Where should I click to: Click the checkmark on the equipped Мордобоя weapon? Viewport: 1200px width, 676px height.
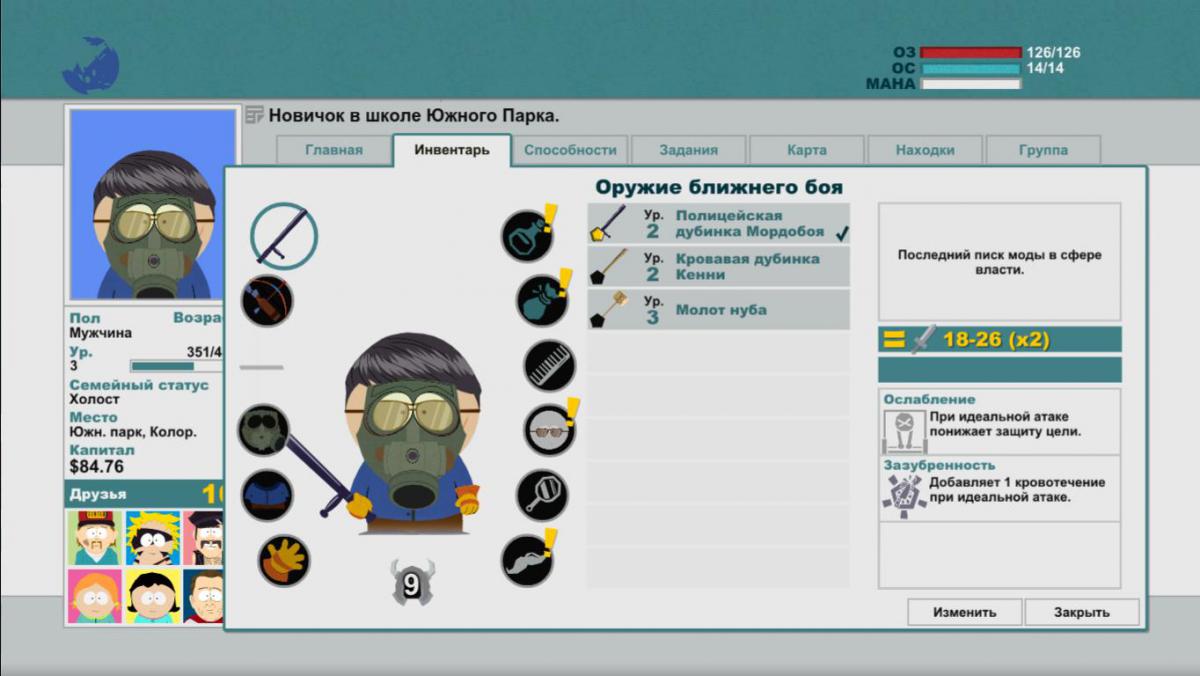[x=842, y=233]
